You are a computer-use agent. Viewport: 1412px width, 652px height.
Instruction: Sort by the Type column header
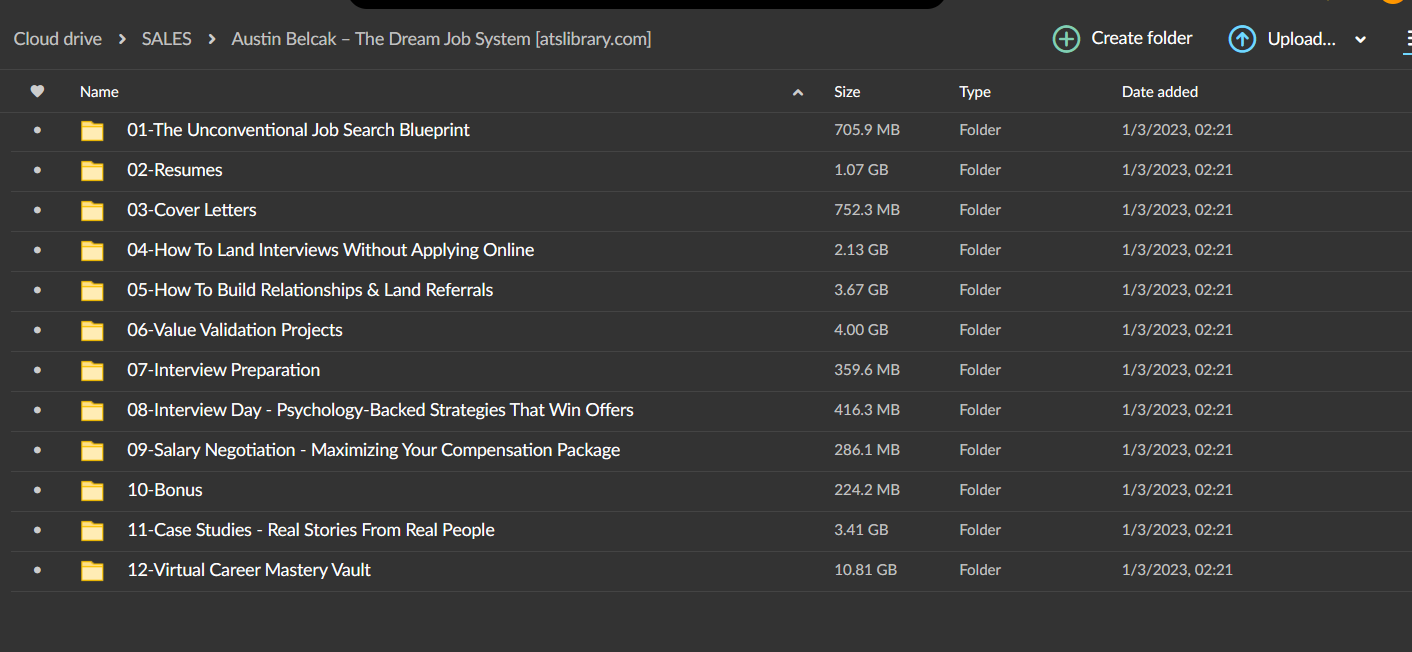[x=975, y=91]
